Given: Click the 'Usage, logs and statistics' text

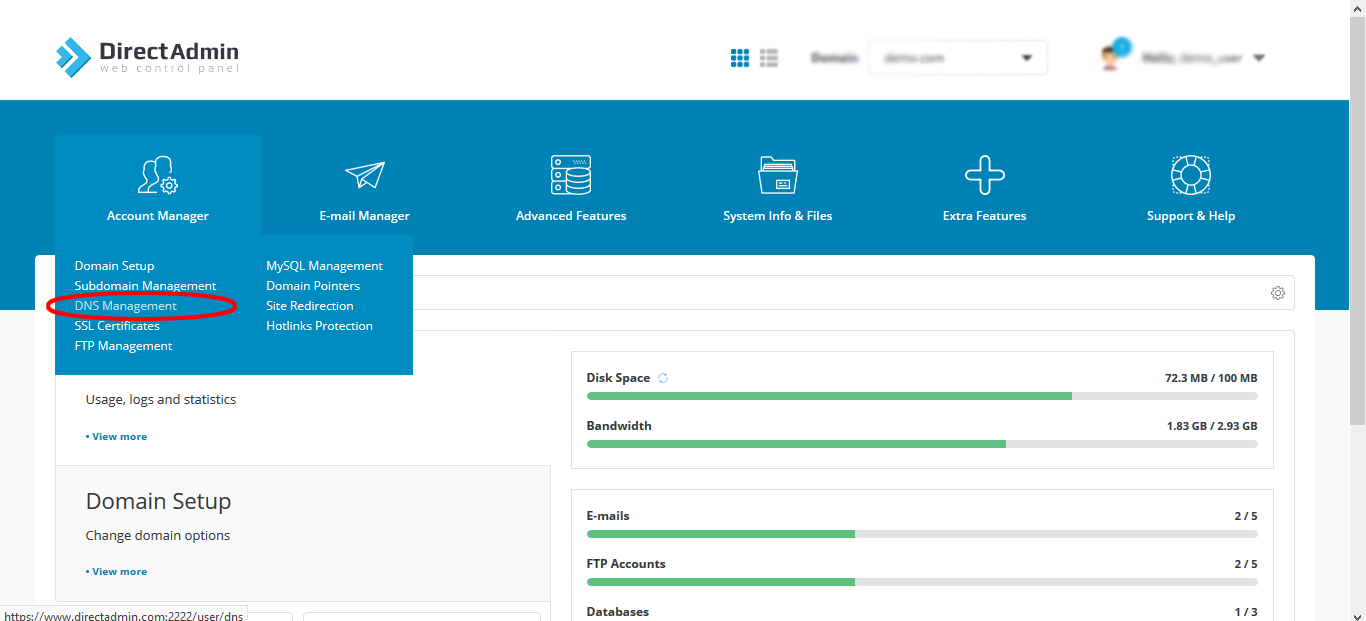Looking at the screenshot, I should point(161,399).
